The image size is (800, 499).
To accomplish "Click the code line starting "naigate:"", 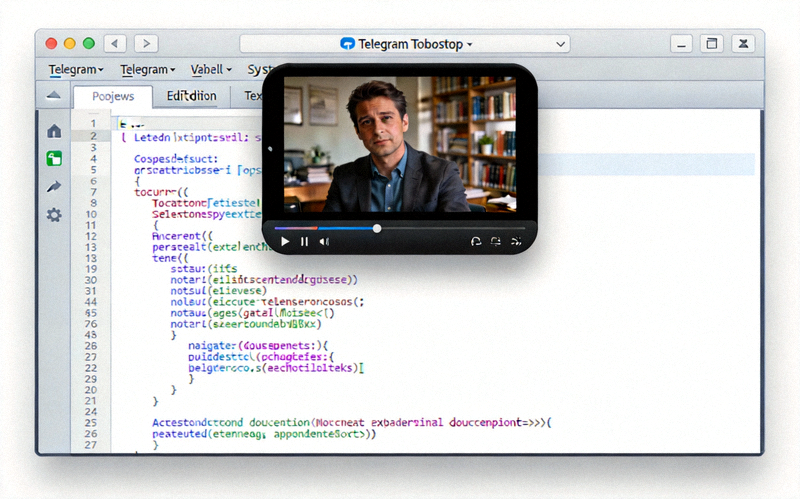I will click(258, 345).
